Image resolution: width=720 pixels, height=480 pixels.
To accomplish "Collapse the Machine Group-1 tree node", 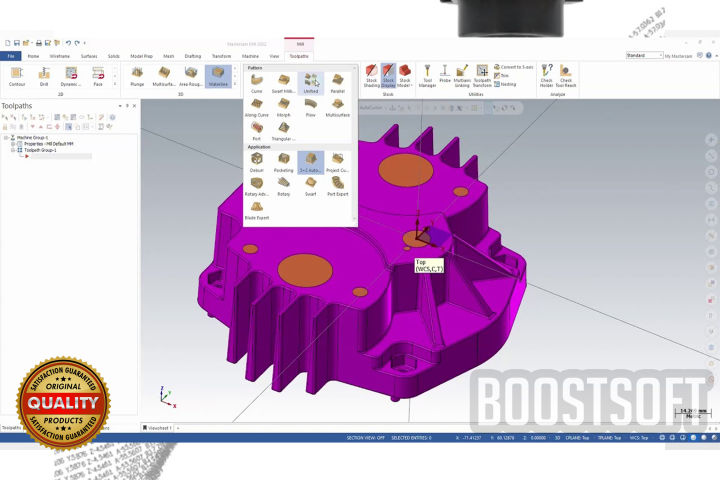I will 6,137.
